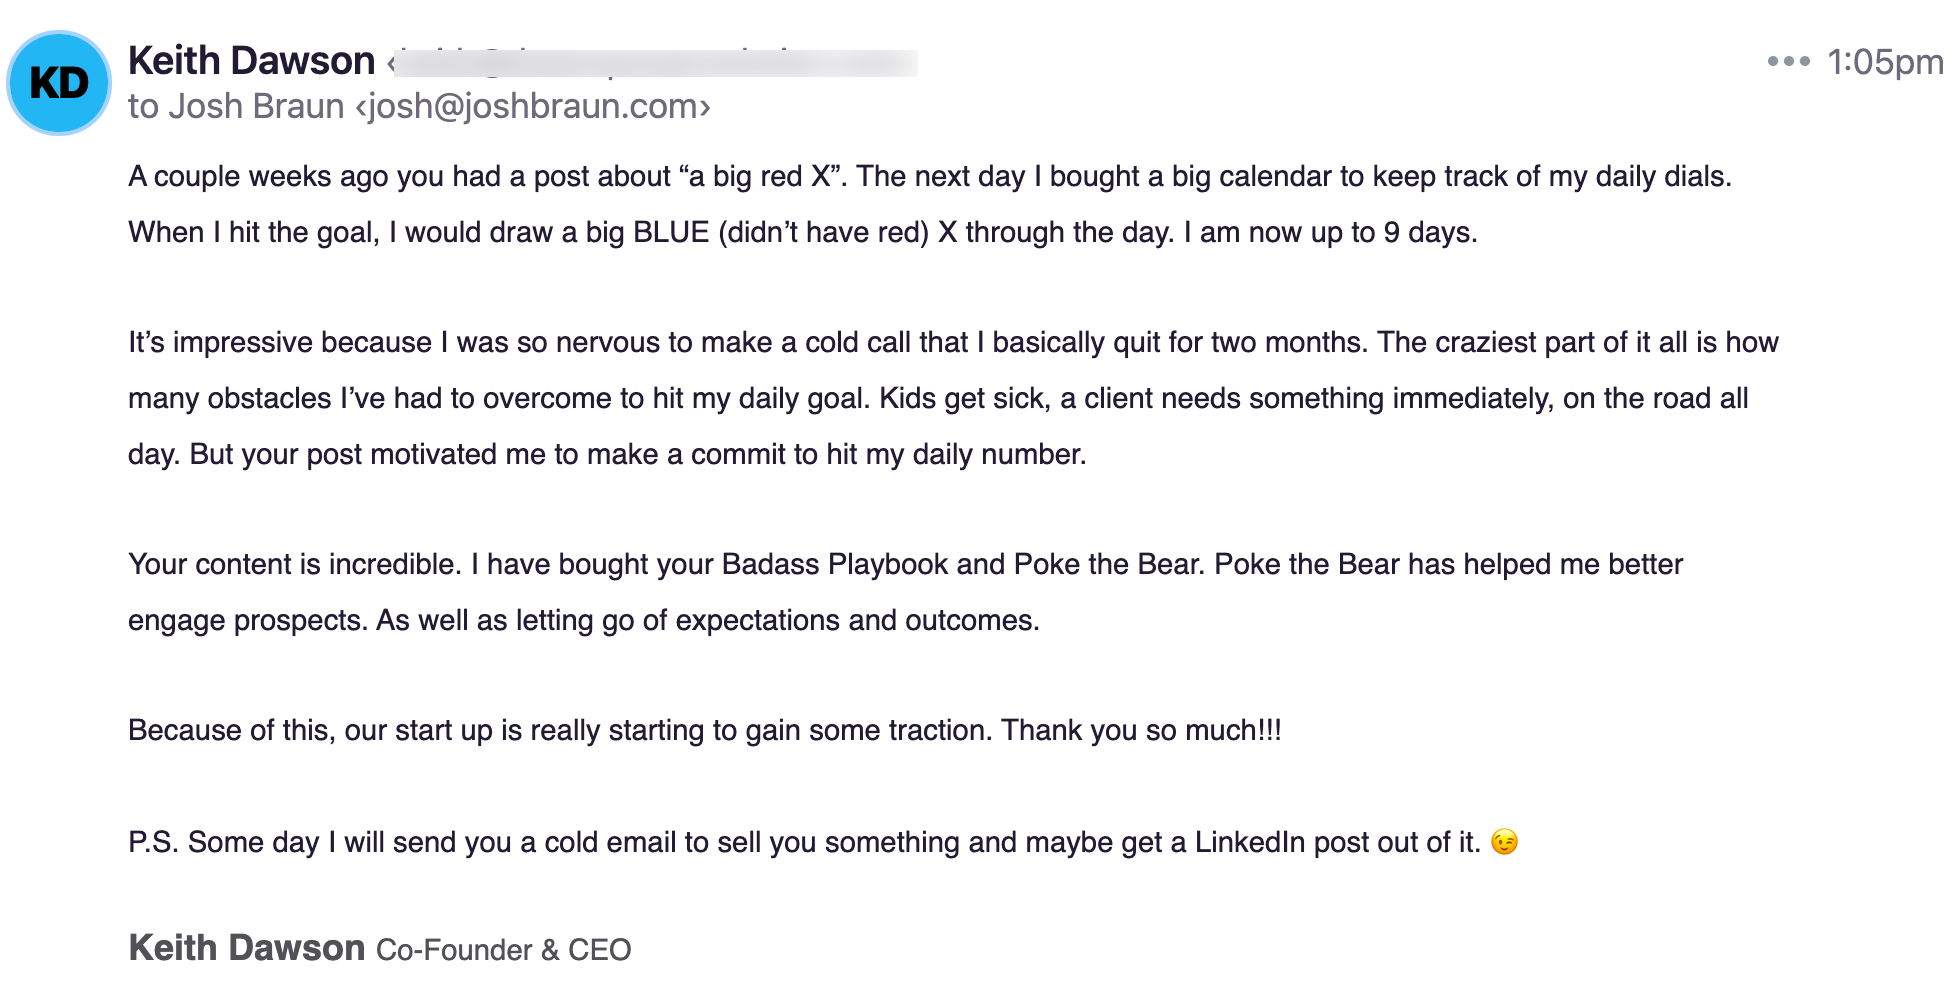Screen dimensions: 1960x982
Task: Click Co-Founder & CEO signature title
Action: coord(503,950)
